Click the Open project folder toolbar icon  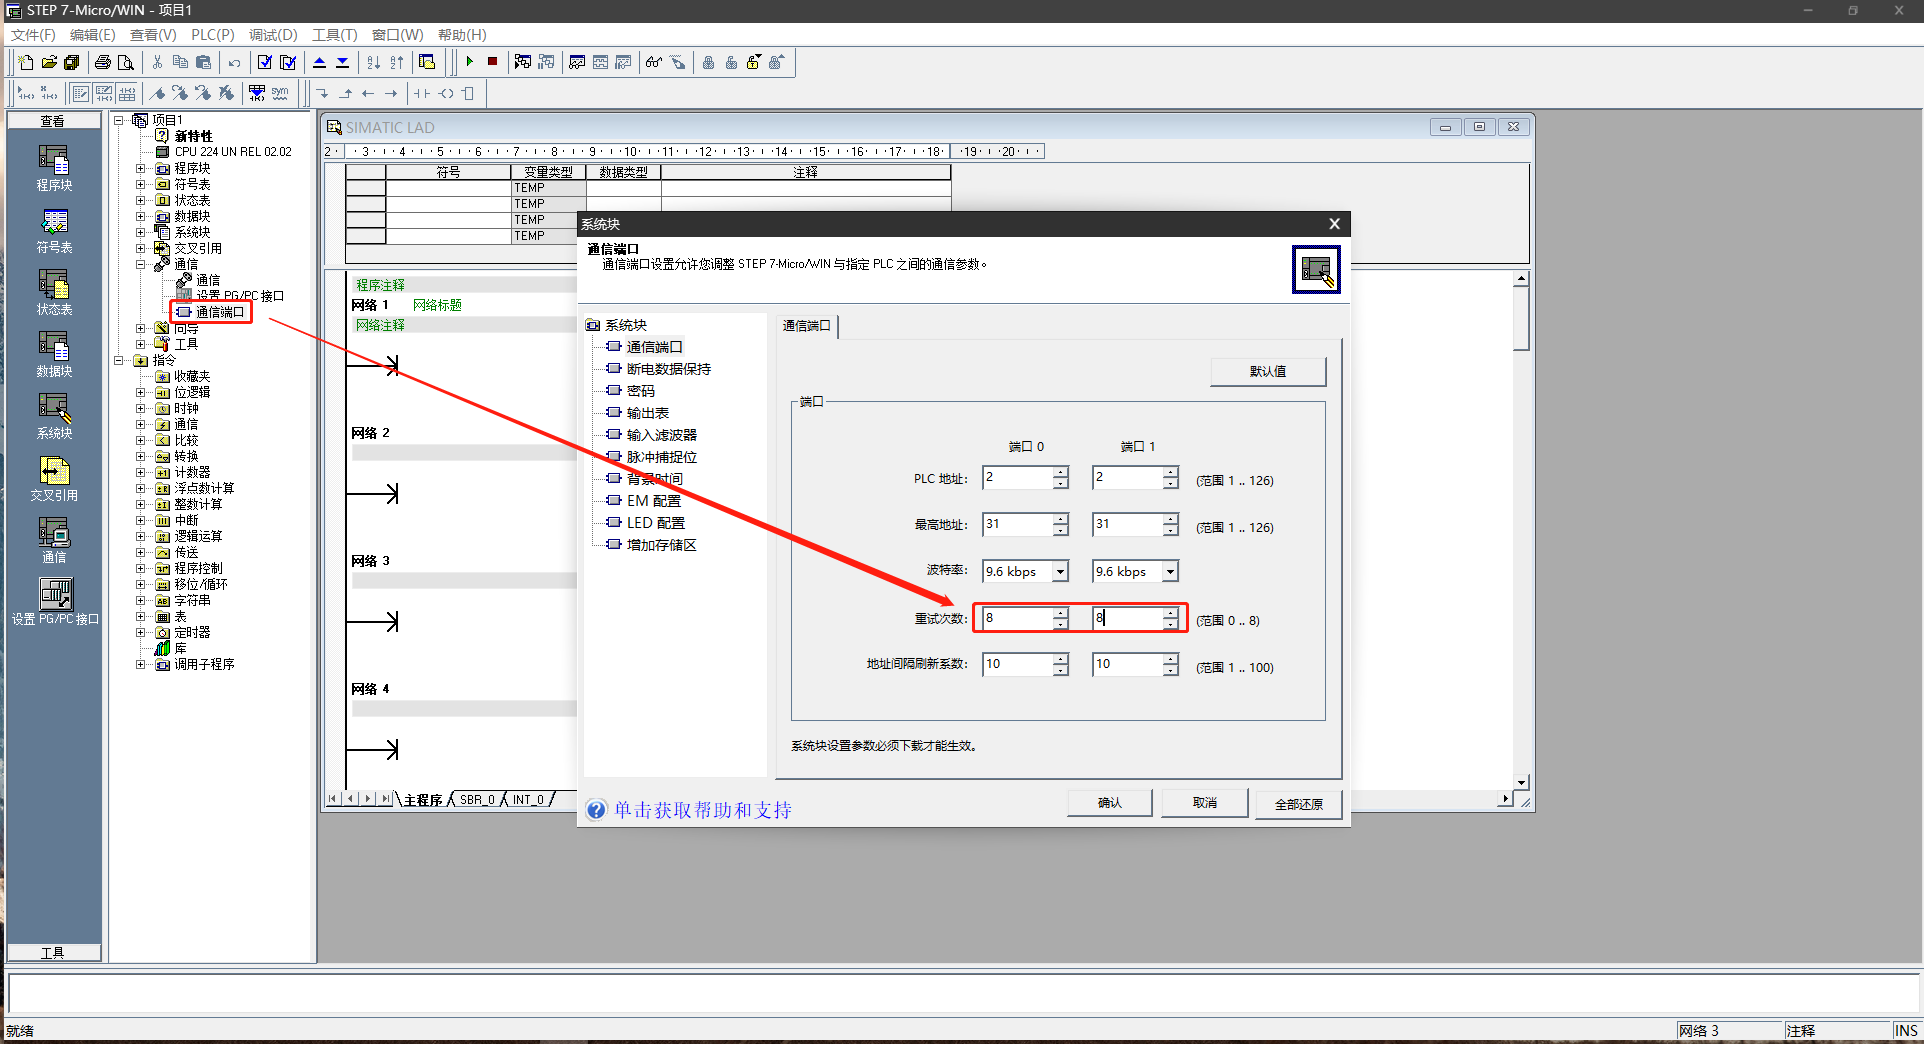pos(48,62)
